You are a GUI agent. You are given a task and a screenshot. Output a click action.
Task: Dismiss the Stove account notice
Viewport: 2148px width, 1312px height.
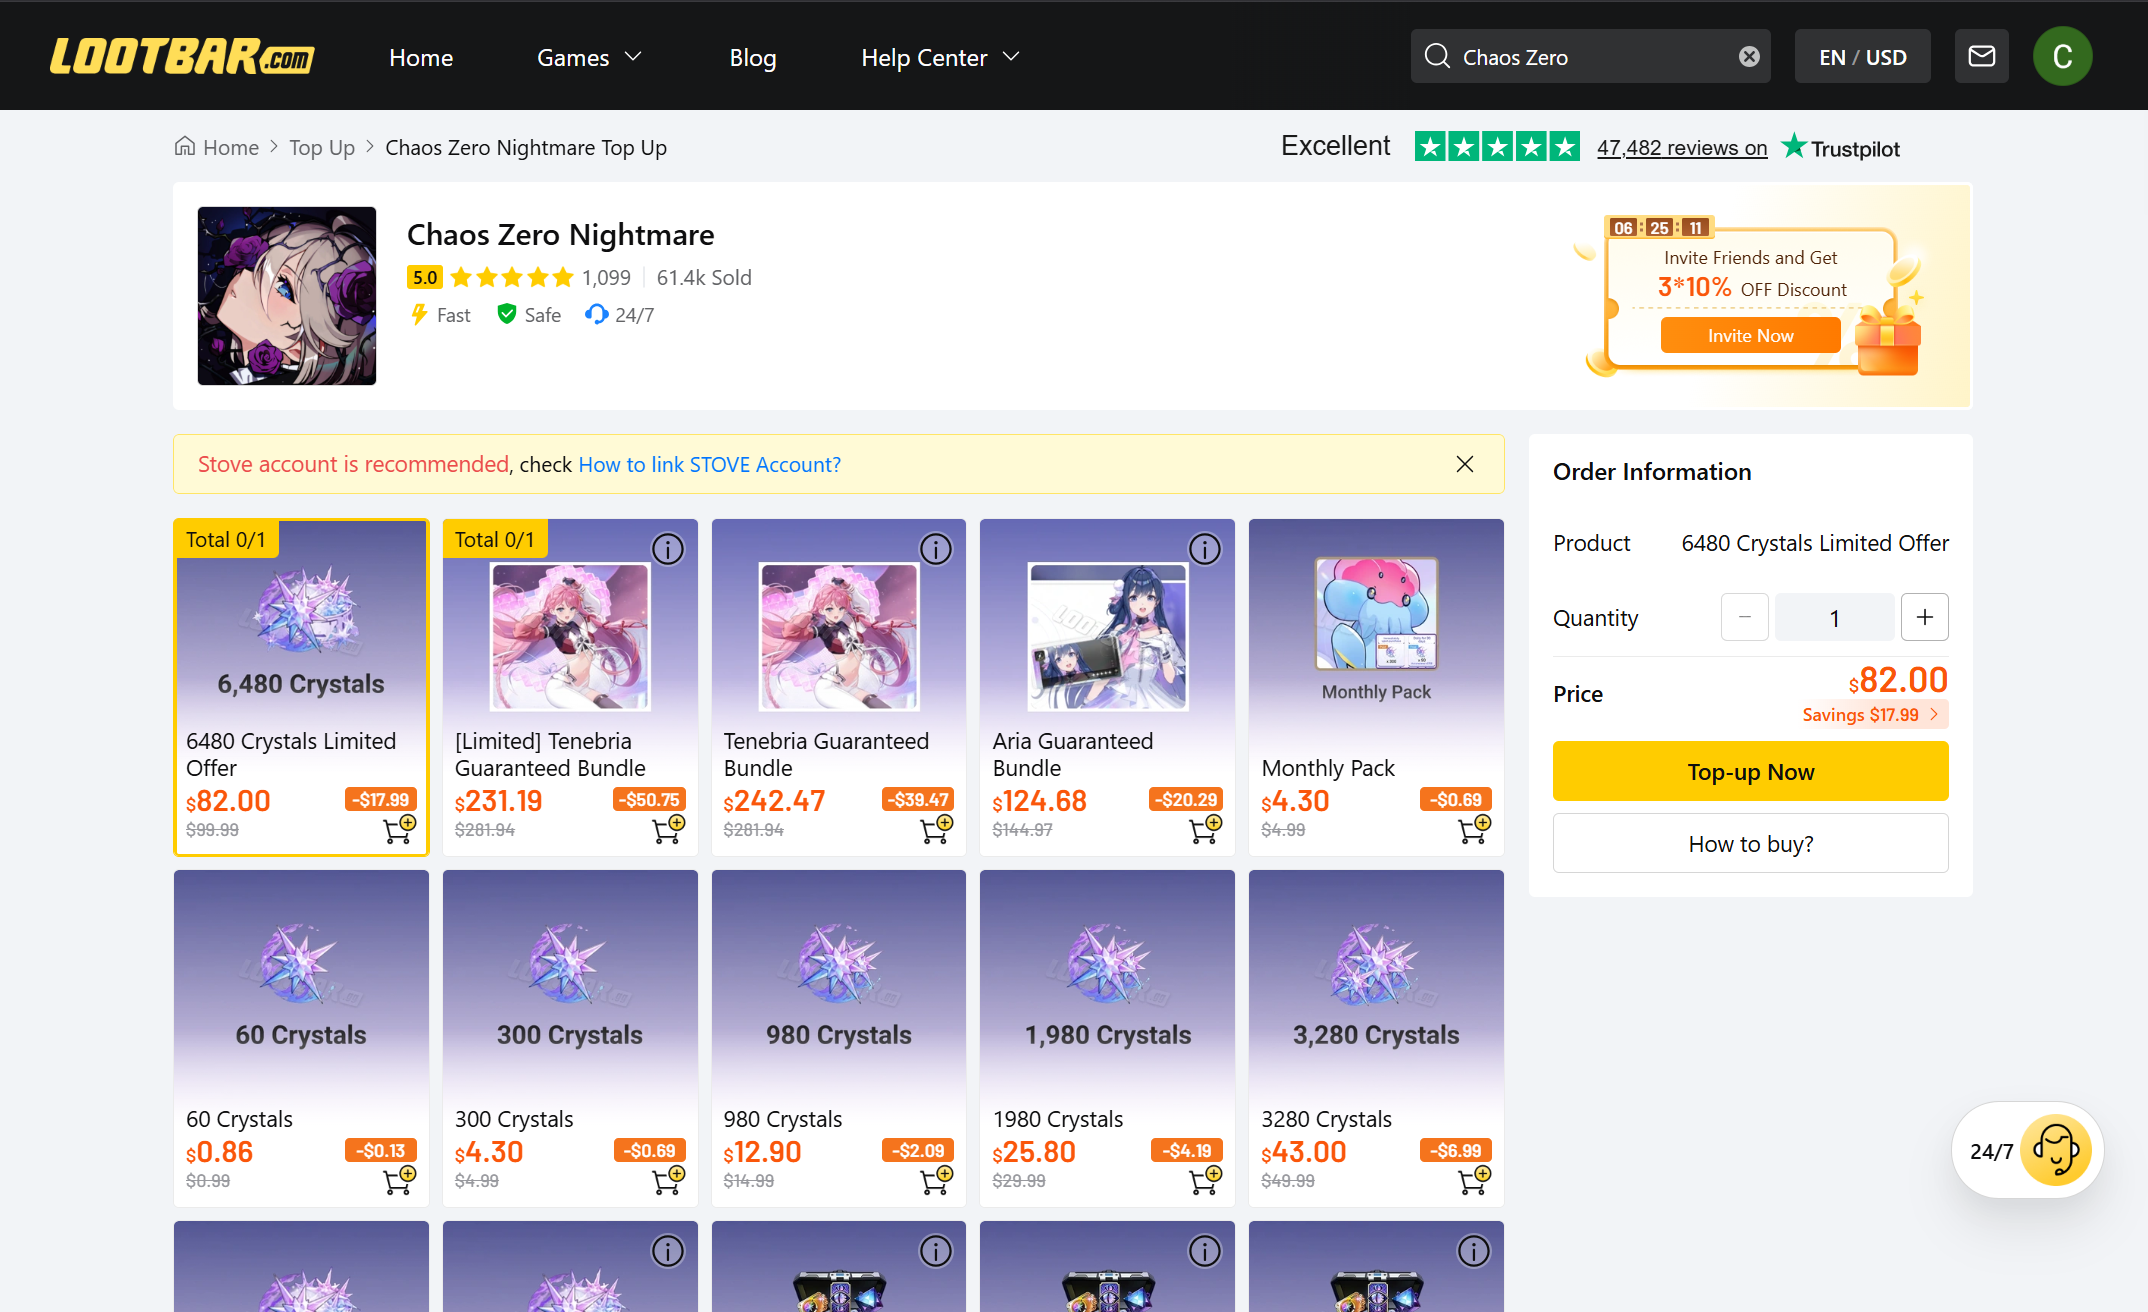pos(1465,464)
